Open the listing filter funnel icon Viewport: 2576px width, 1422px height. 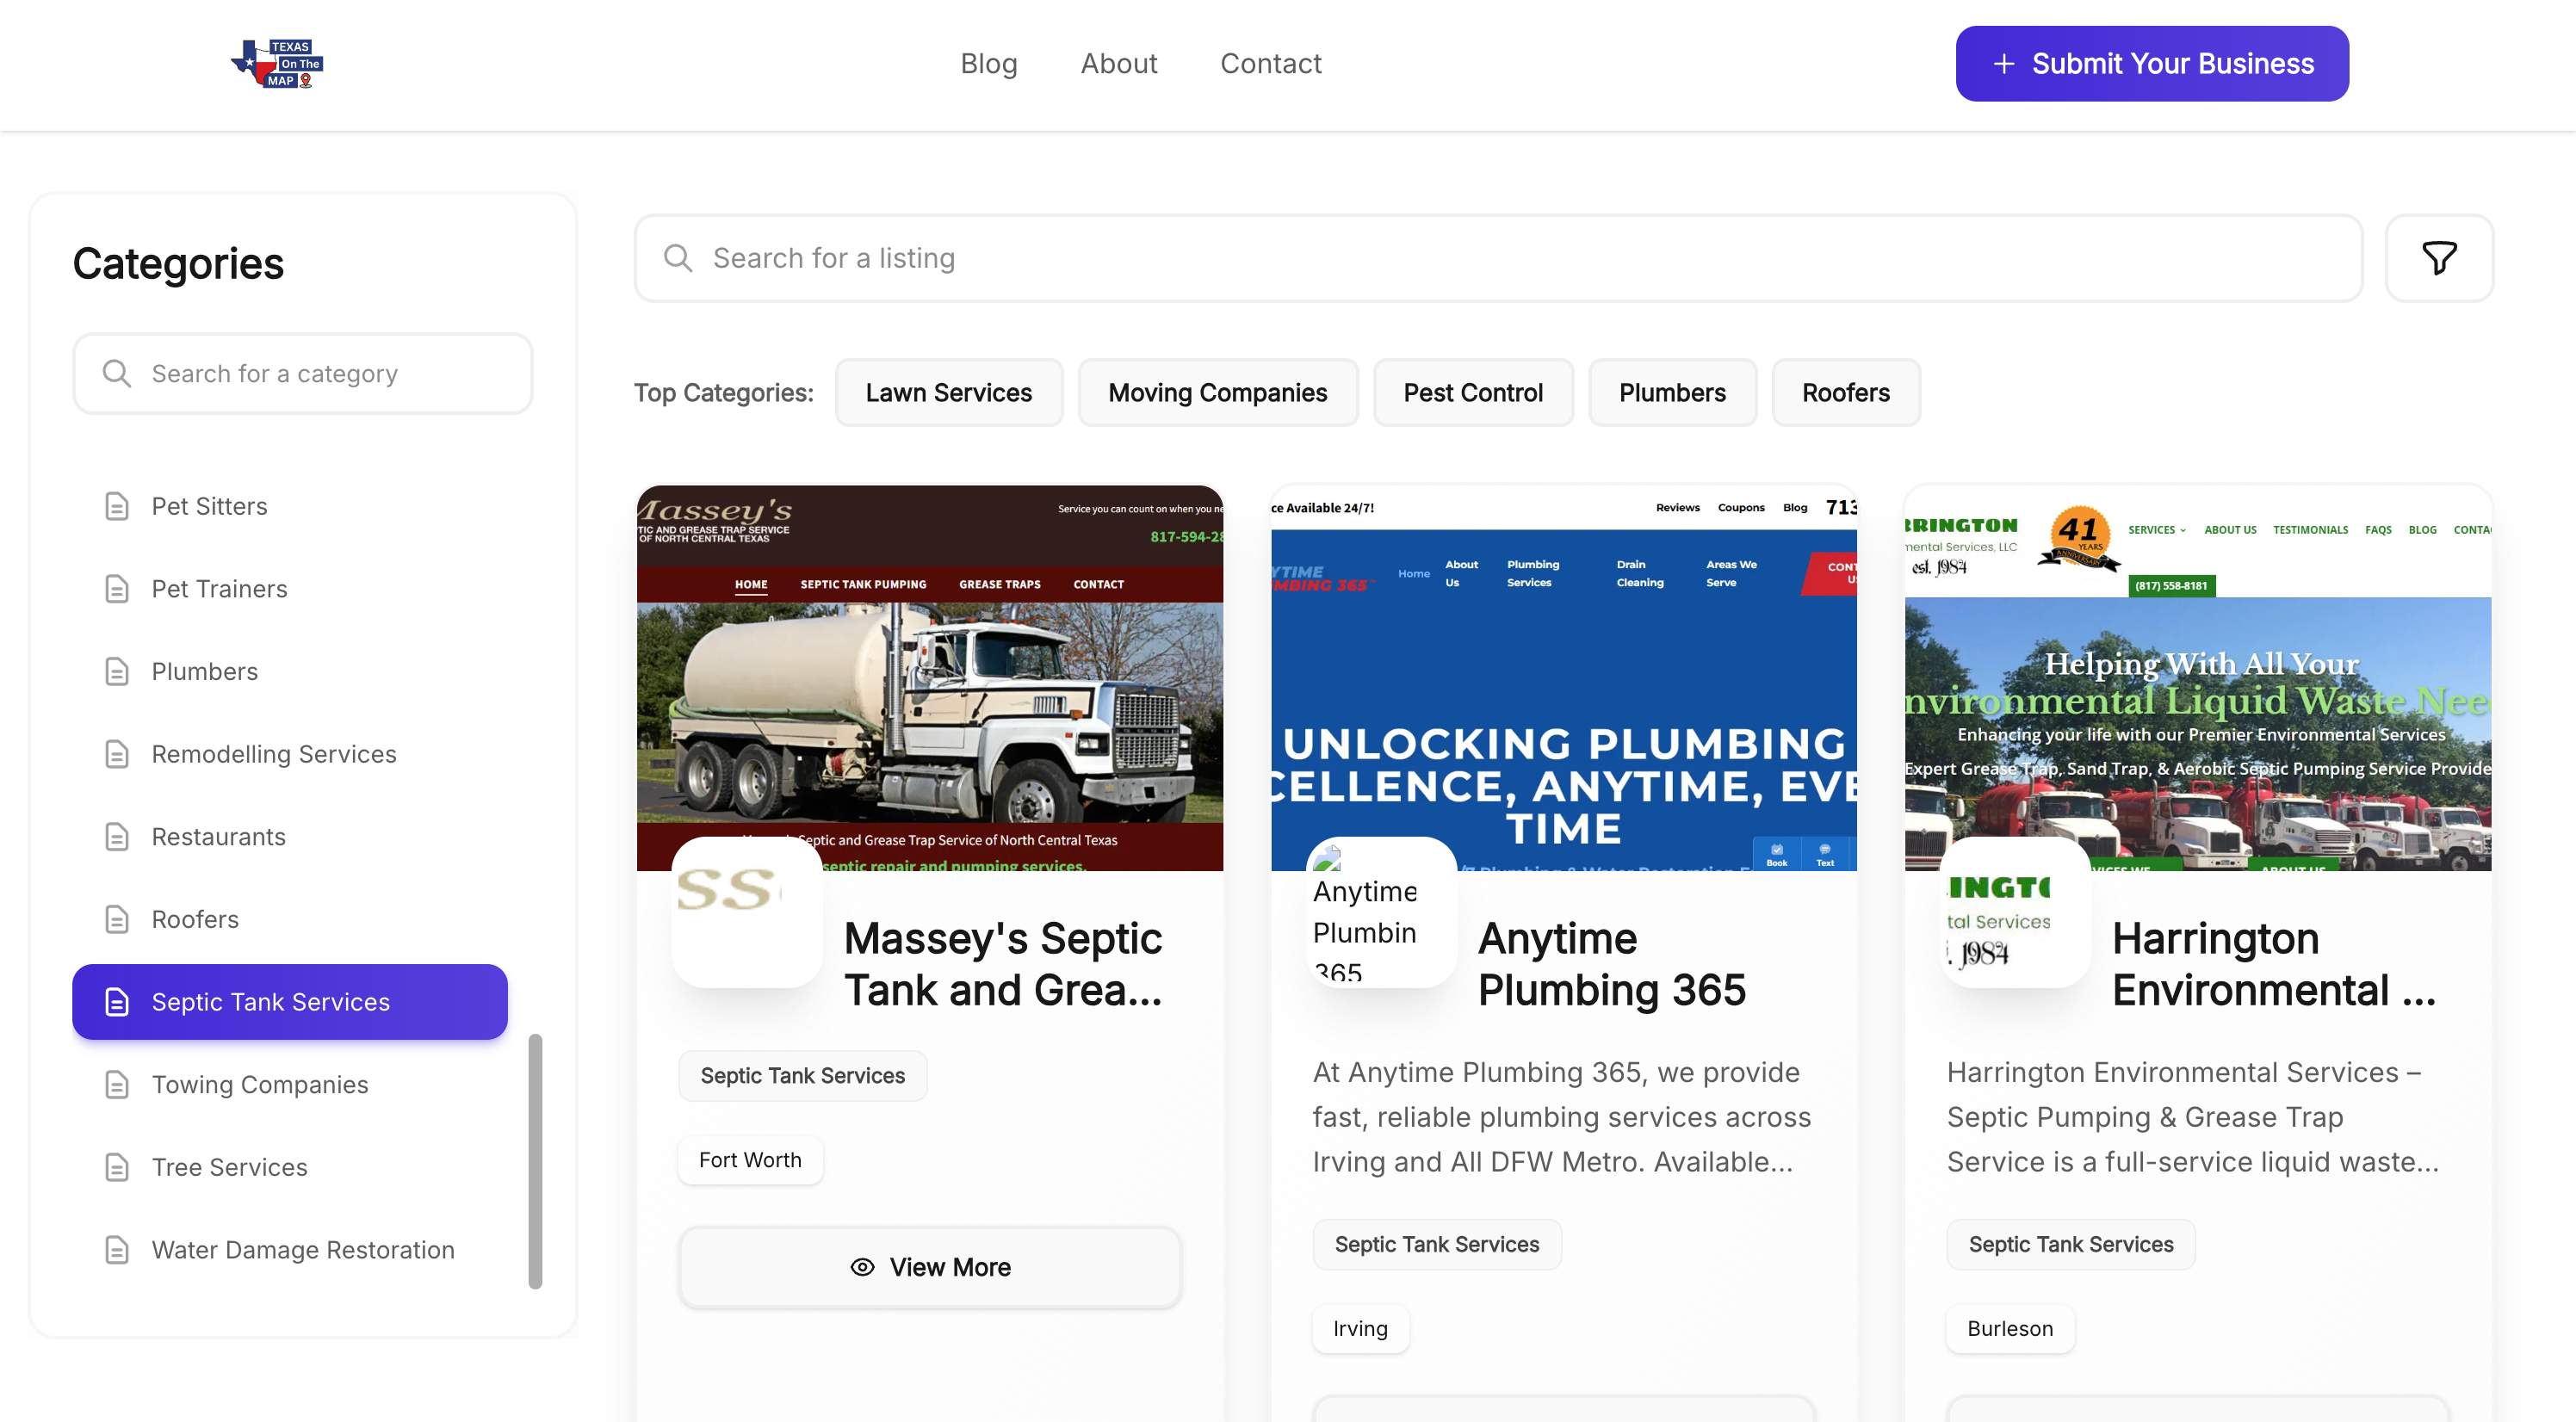[2438, 258]
